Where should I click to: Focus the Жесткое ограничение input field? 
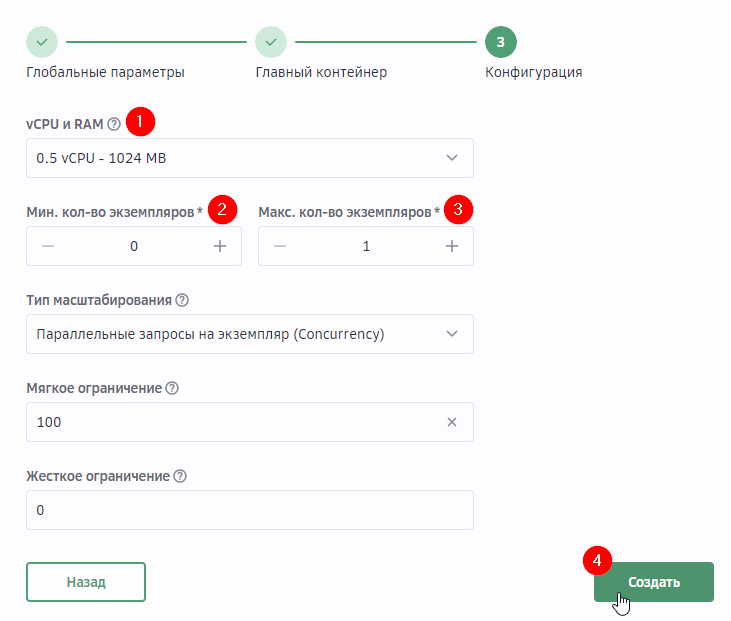(250, 510)
